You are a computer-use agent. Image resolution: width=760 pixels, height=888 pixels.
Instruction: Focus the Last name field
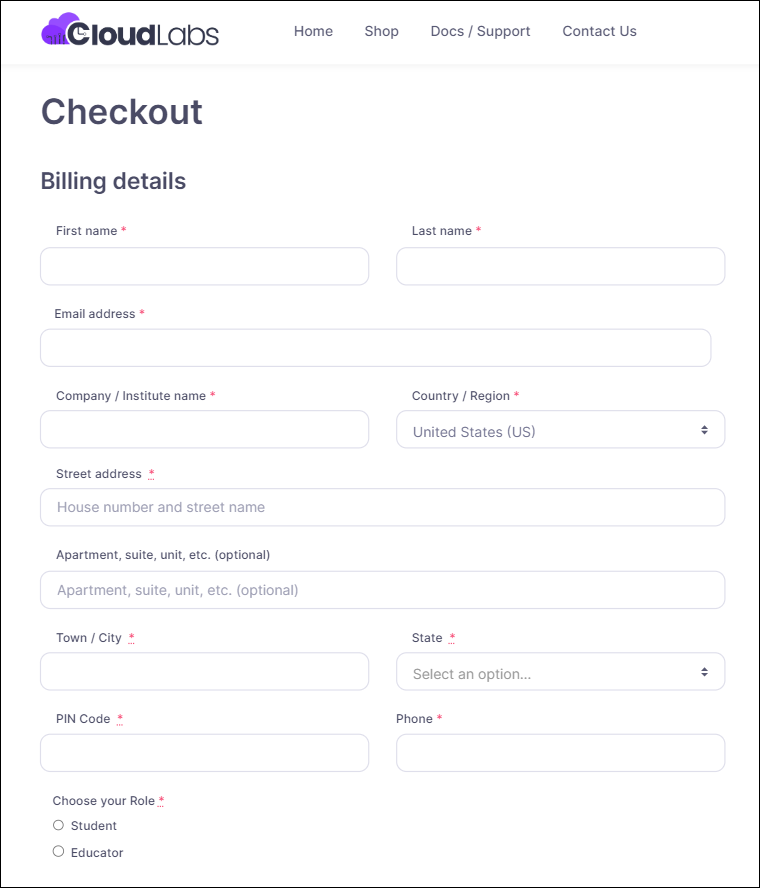[x=560, y=266]
